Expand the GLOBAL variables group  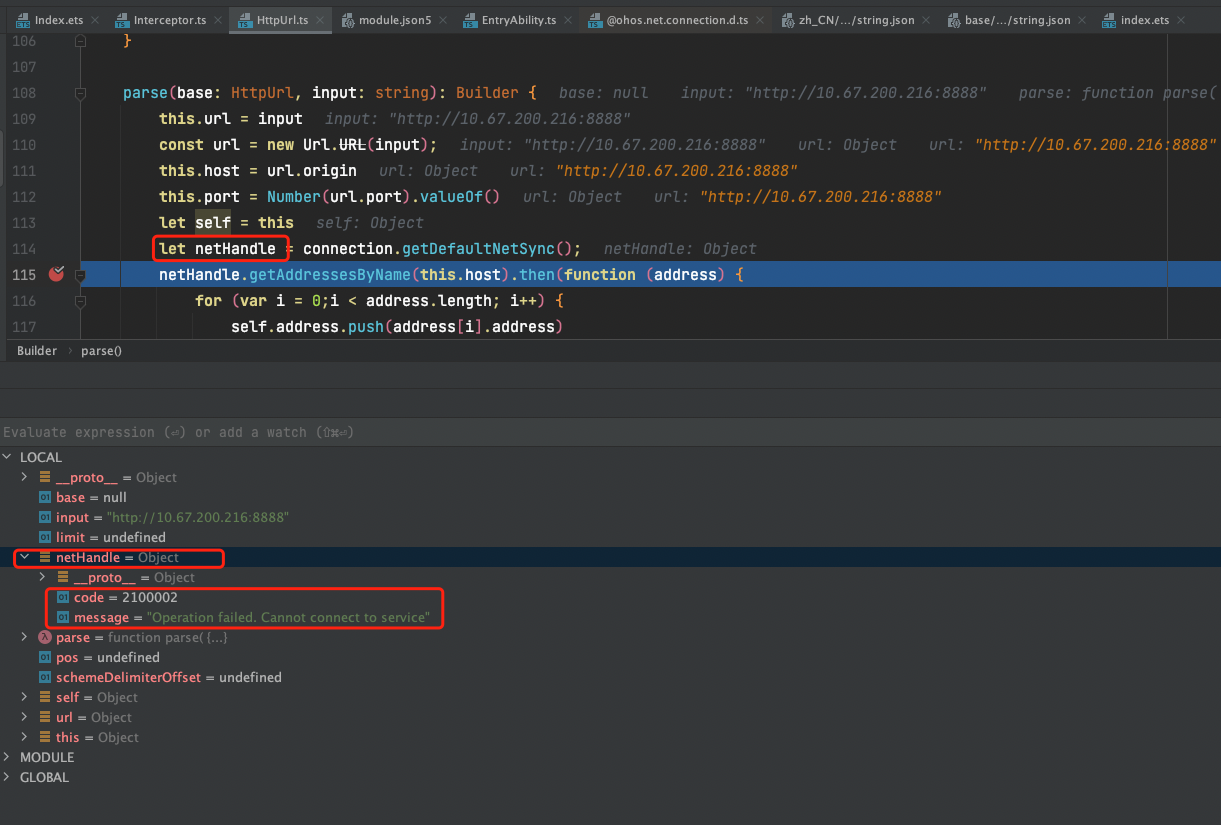[x=9, y=777]
